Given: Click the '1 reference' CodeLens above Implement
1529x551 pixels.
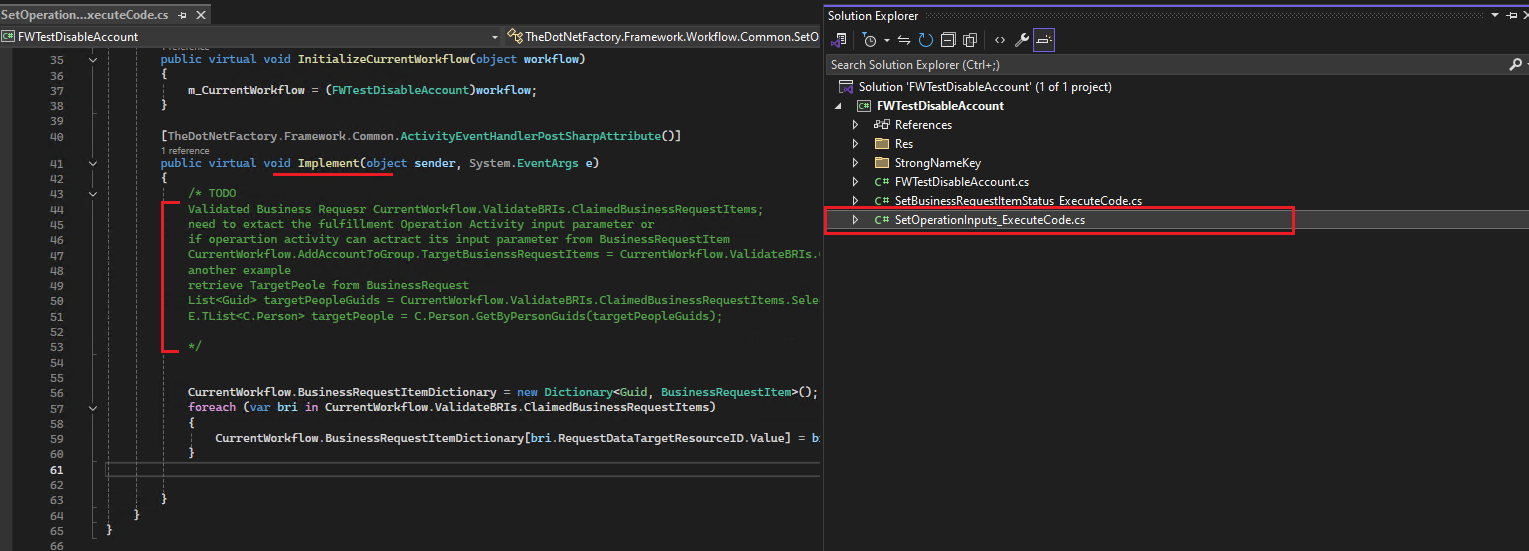Looking at the screenshot, I should pos(185,151).
